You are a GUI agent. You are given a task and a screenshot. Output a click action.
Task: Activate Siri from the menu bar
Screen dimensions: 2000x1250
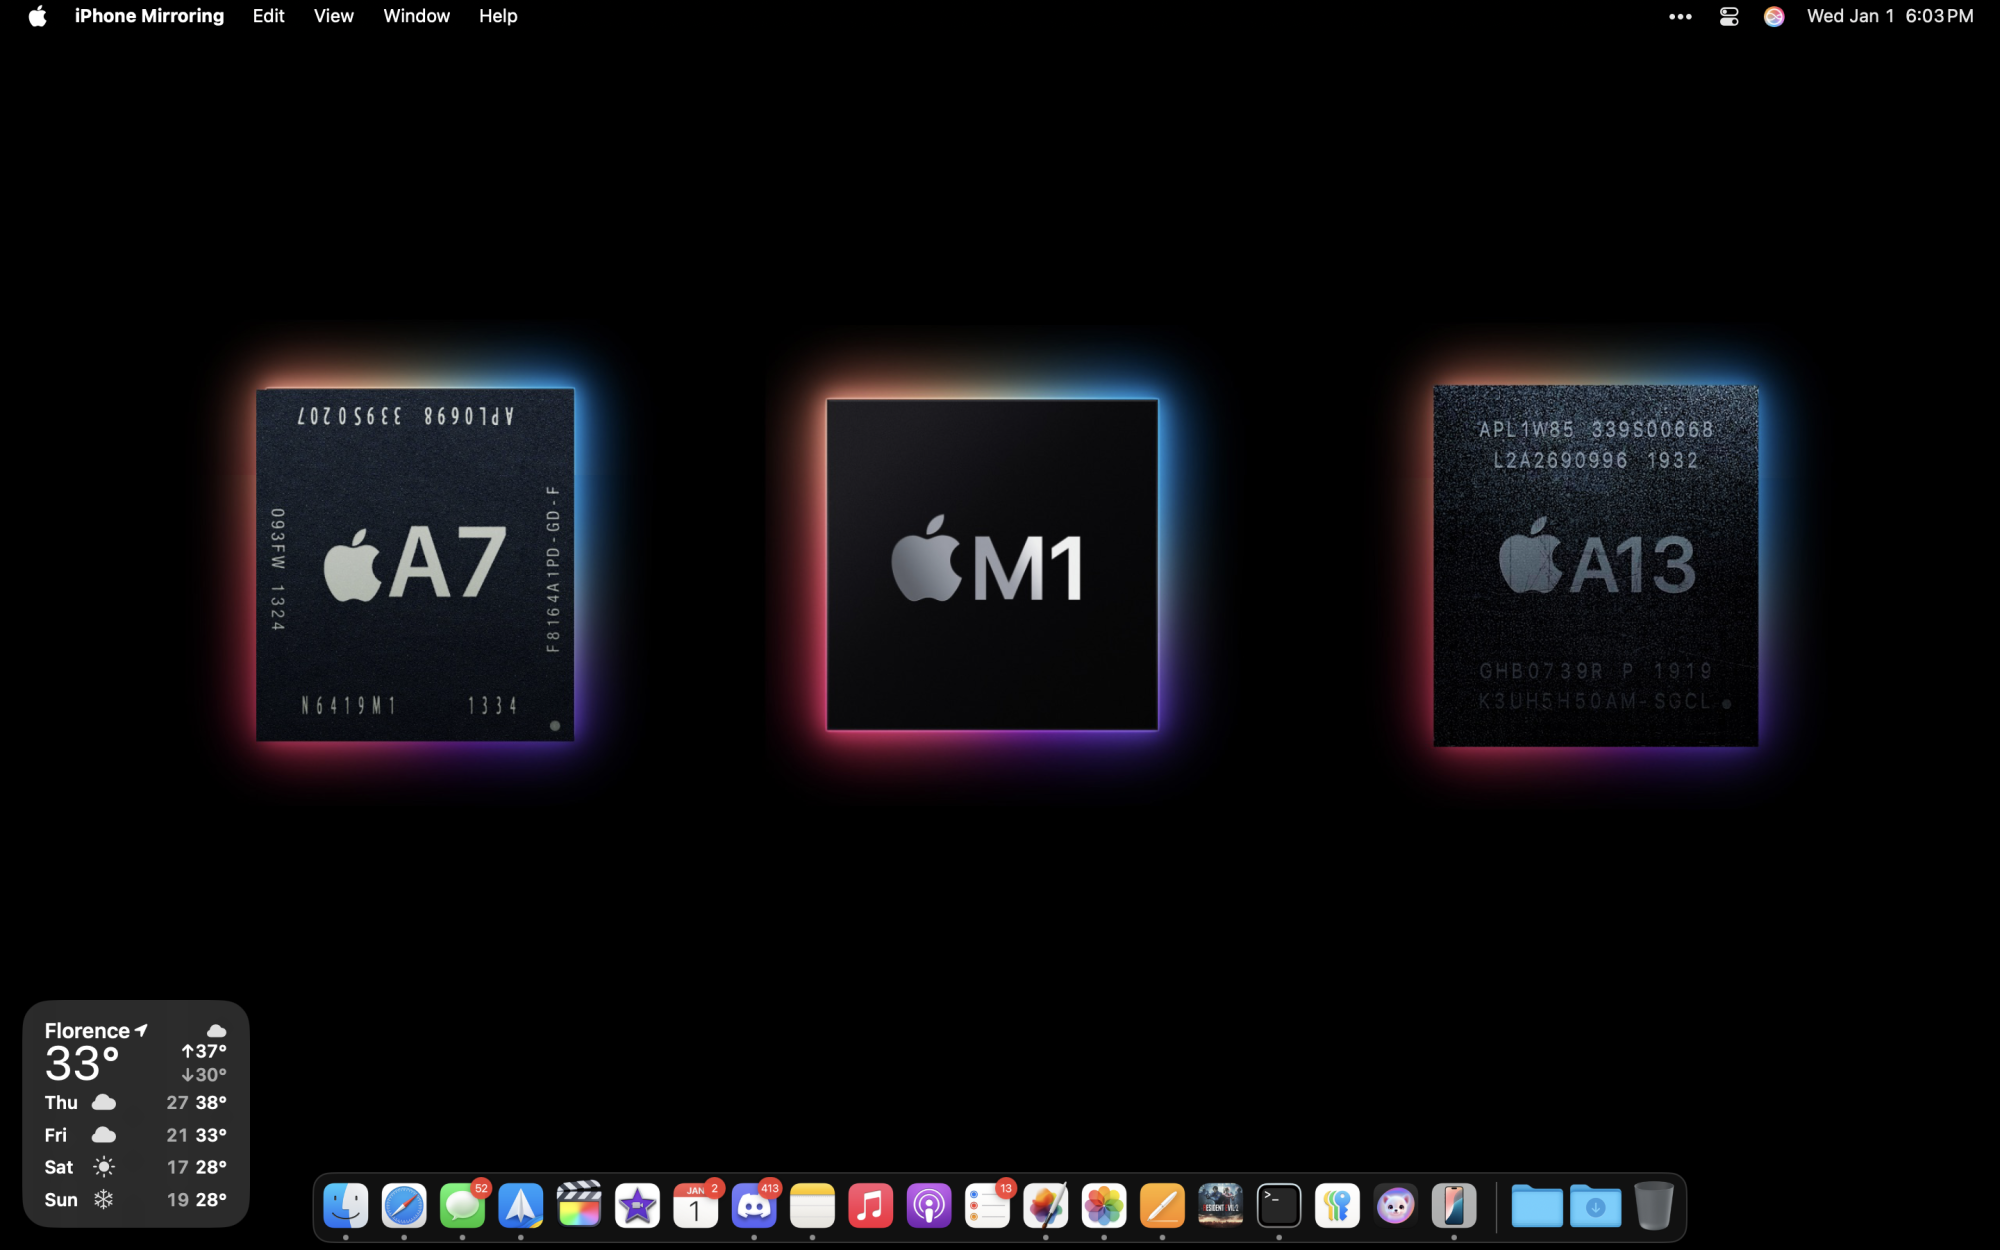pyautogui.click(x=1774, y=16)
